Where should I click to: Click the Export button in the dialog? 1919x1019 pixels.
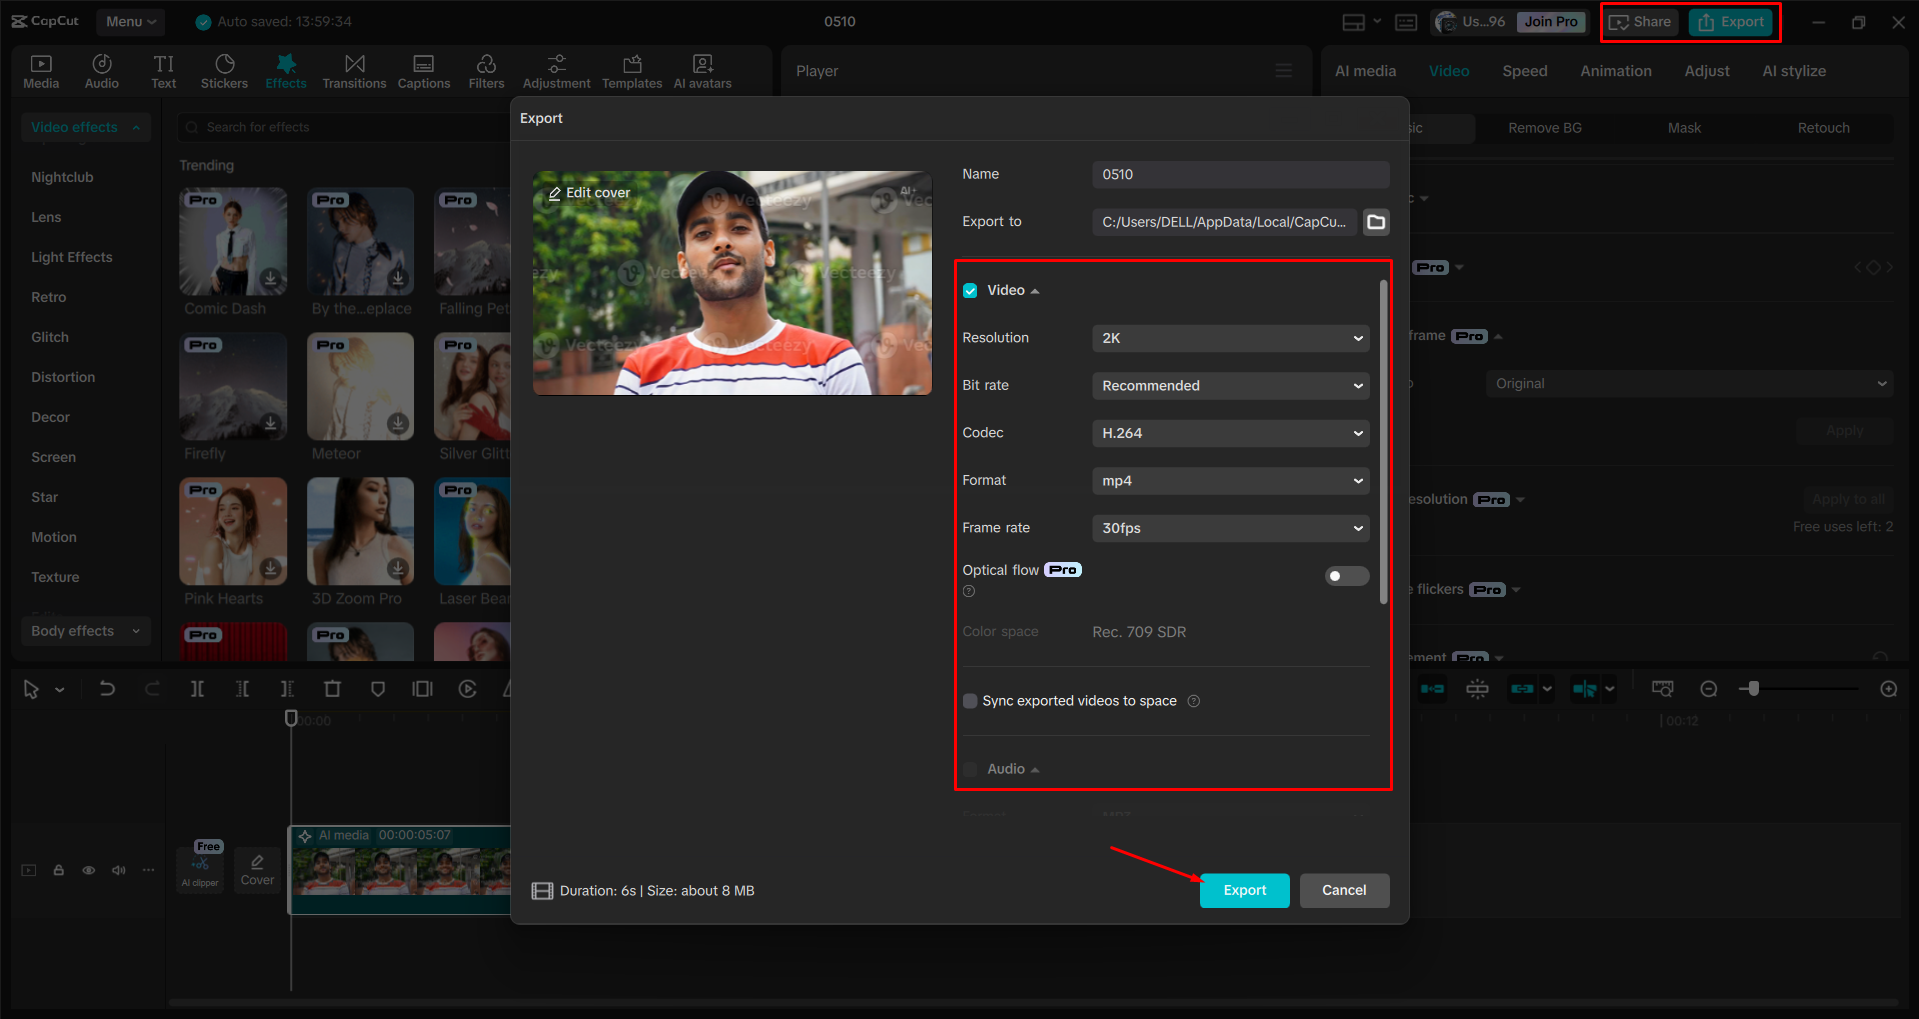click(1243, 890)
